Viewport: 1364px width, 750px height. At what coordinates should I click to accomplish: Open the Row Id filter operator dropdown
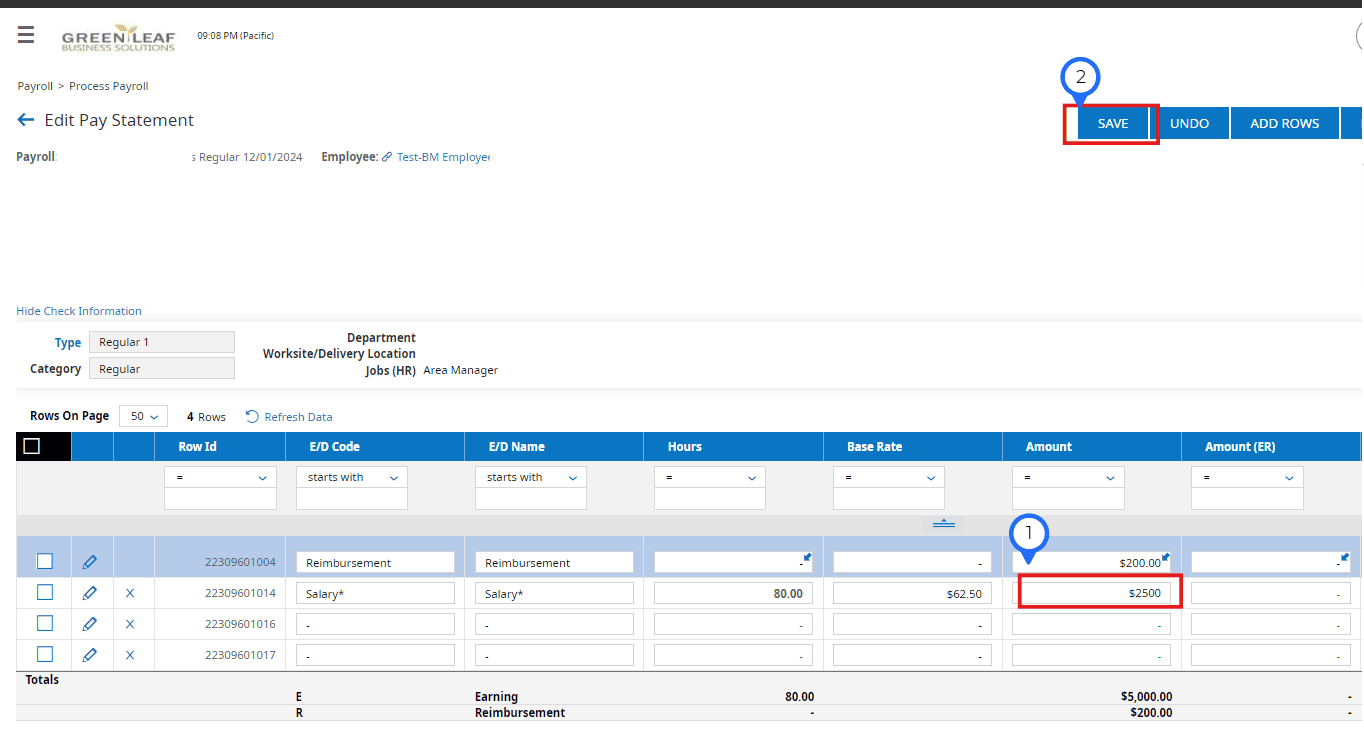point(220,477)
